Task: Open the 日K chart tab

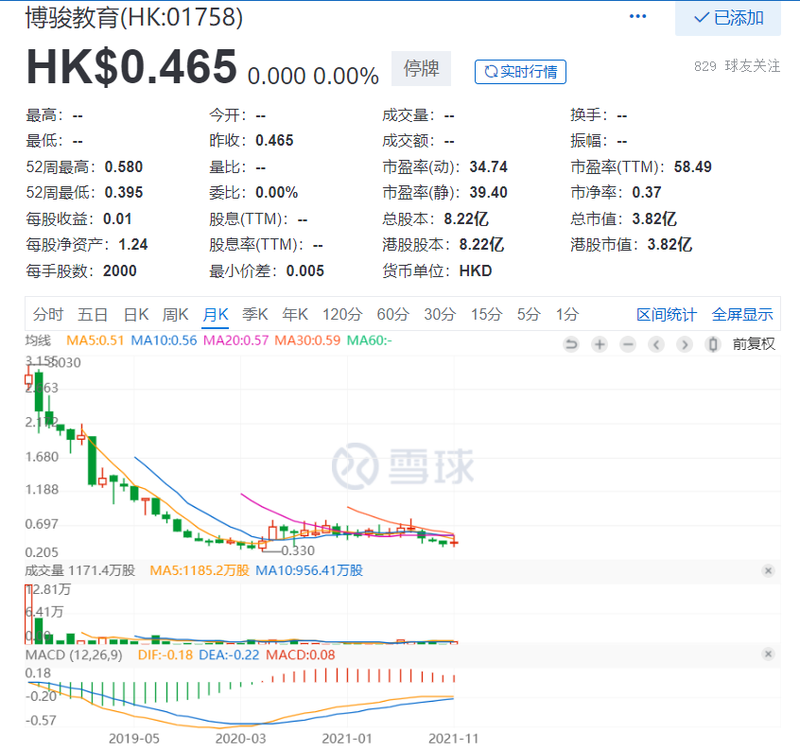Action: click(x=136, y=314)
